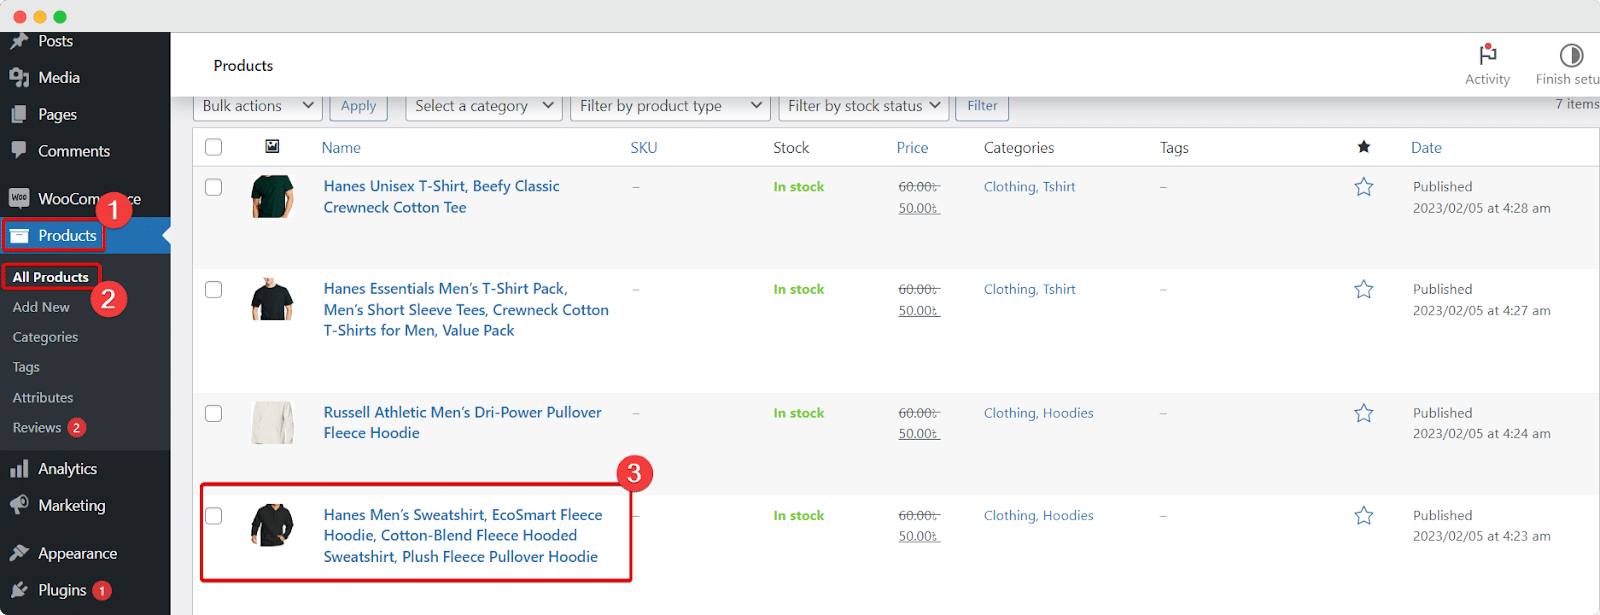Click the Comments bubble icon
This screenshot has width=1600, height=615.
point(19,150)
